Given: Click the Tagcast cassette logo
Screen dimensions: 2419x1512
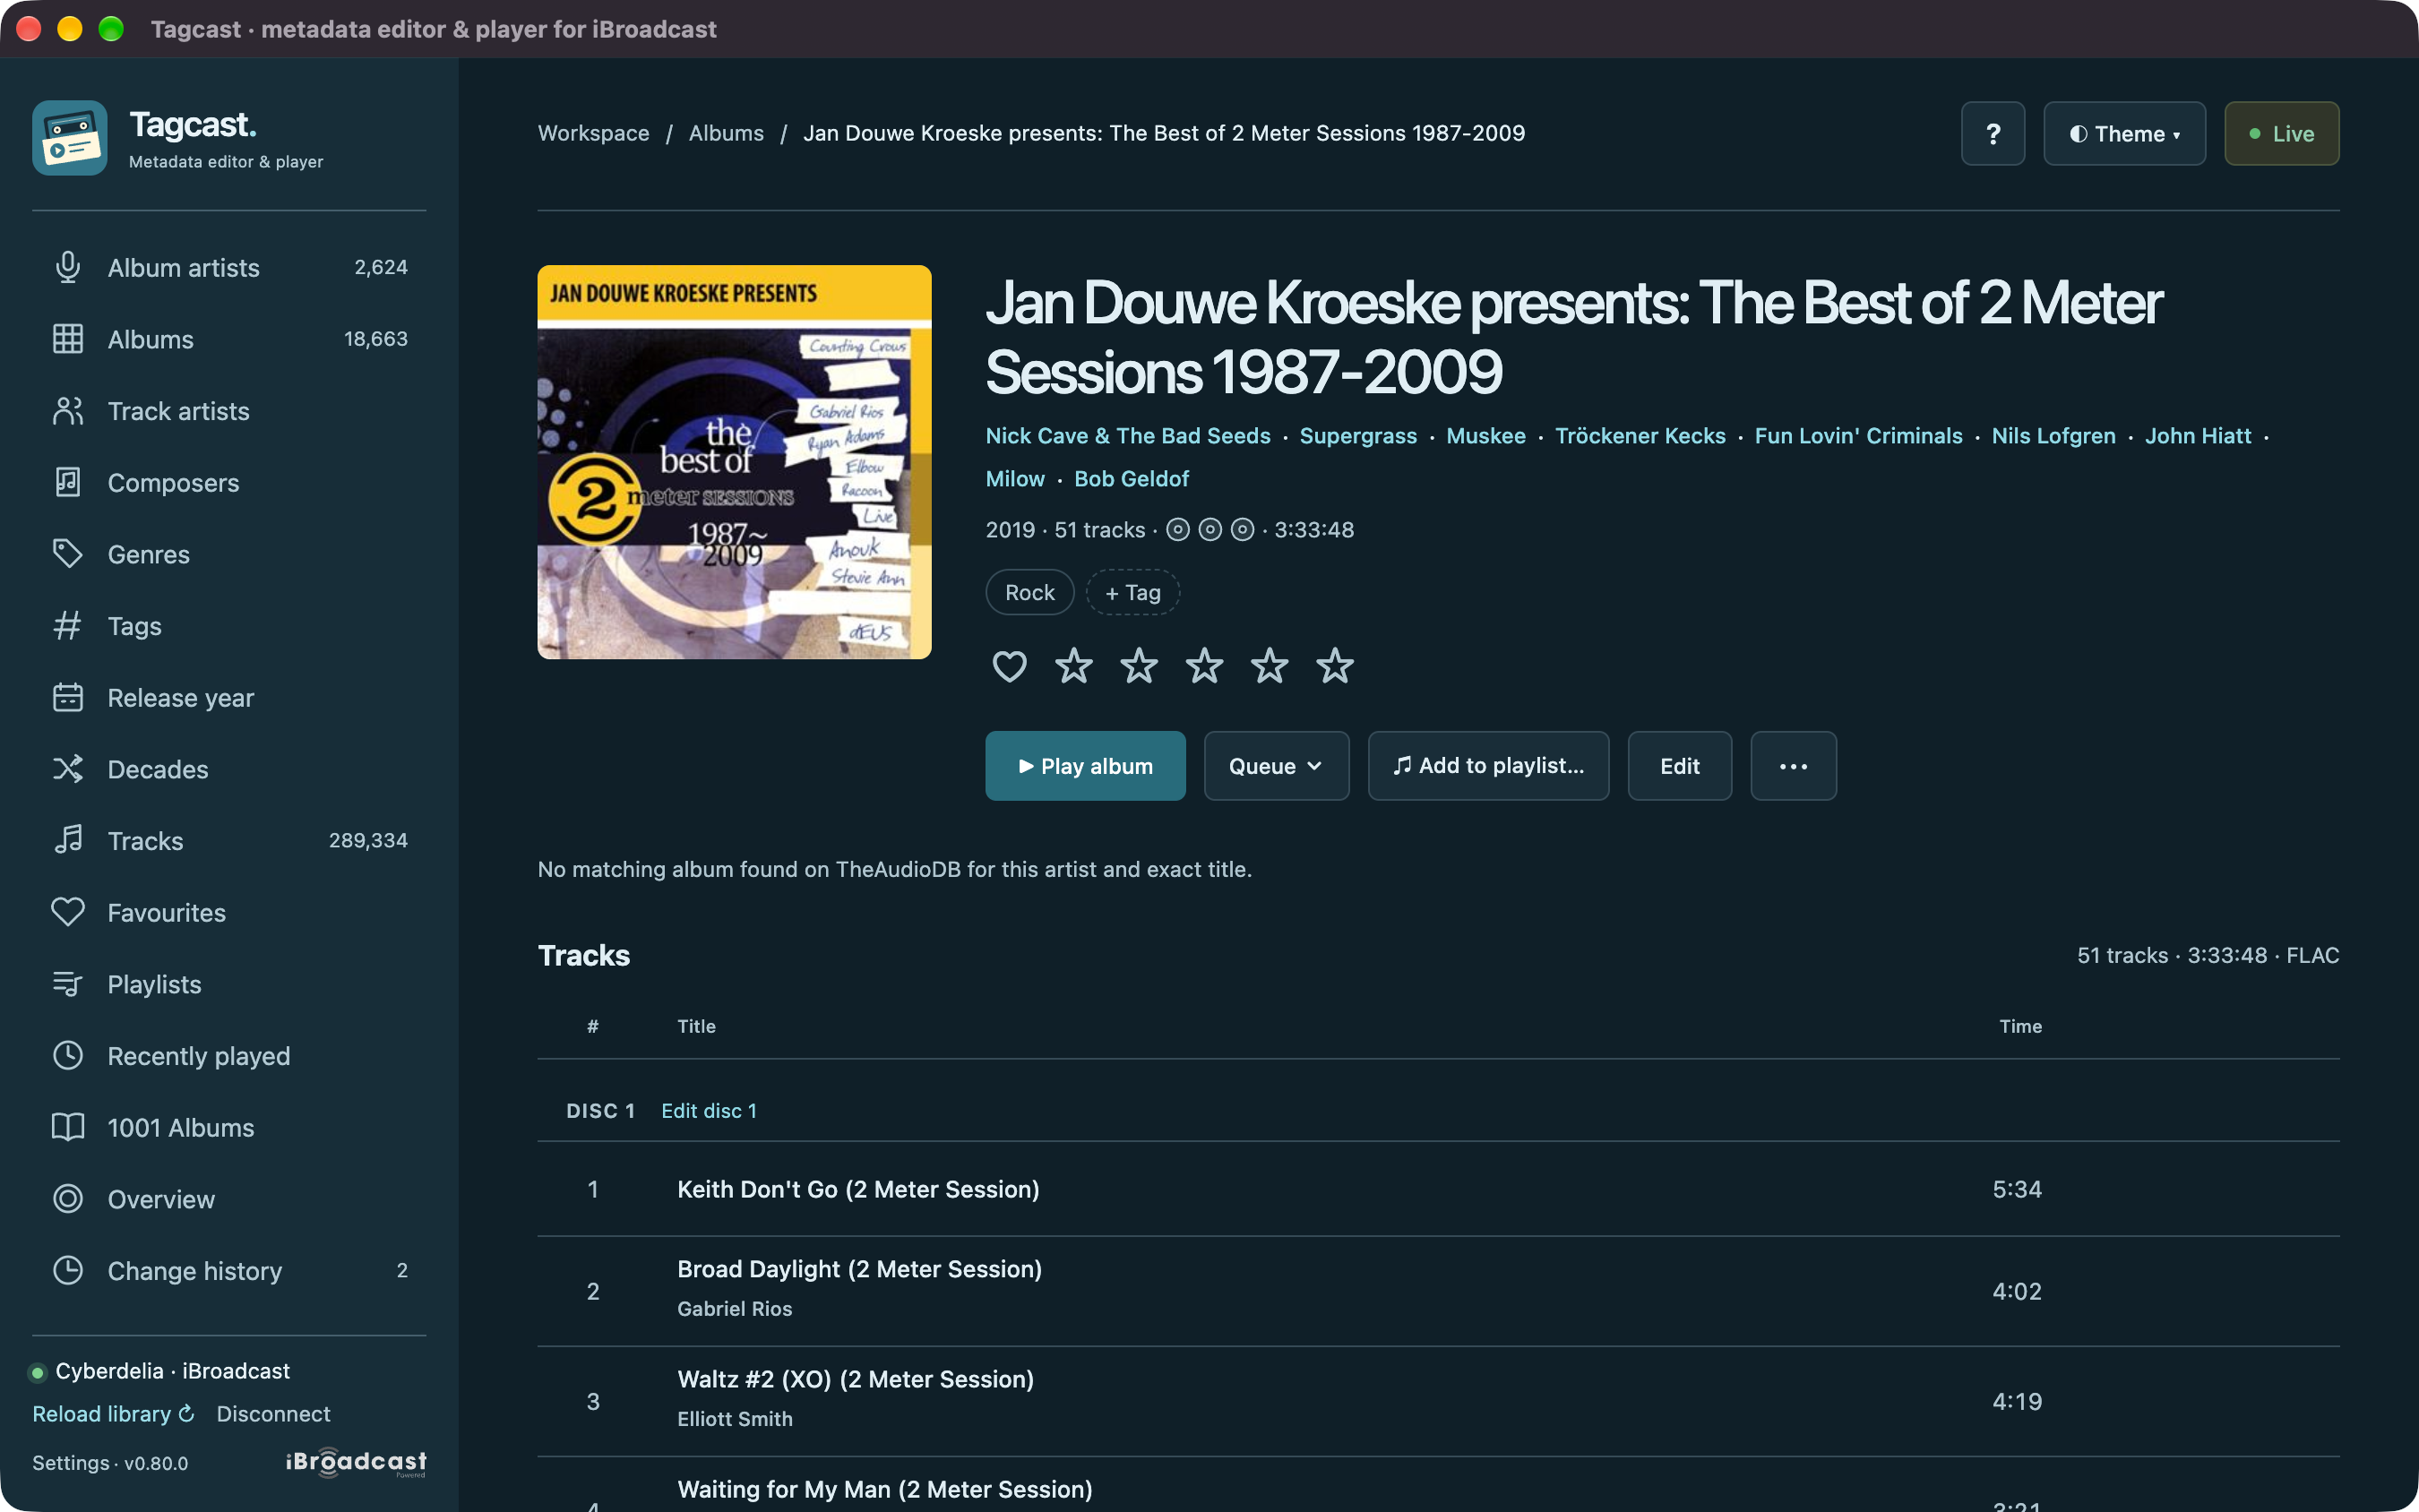Looking at the screenshot, I should 69,138.
